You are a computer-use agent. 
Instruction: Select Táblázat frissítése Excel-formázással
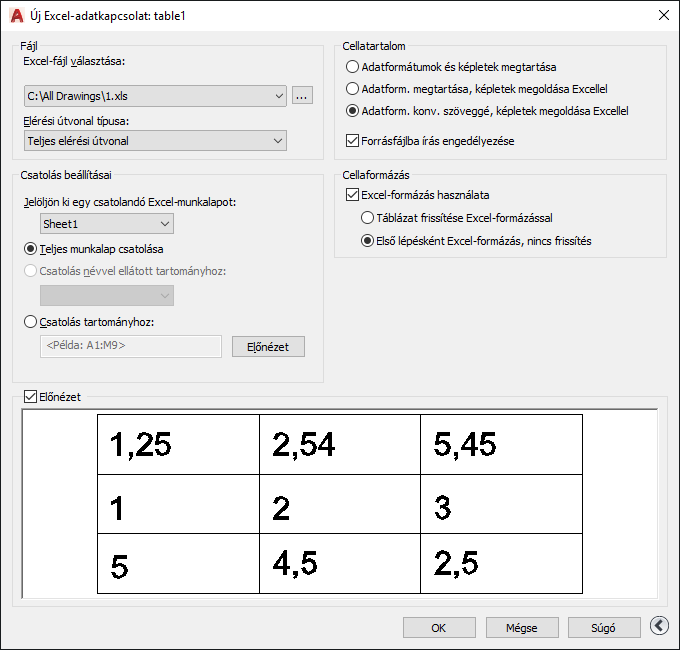[x=457, y=218]
